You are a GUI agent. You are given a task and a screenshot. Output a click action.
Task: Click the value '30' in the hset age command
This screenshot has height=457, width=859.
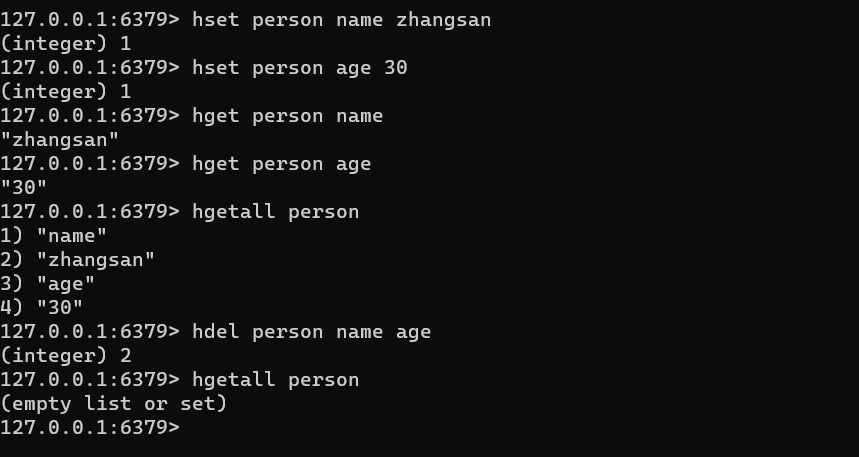coord(396,68)
